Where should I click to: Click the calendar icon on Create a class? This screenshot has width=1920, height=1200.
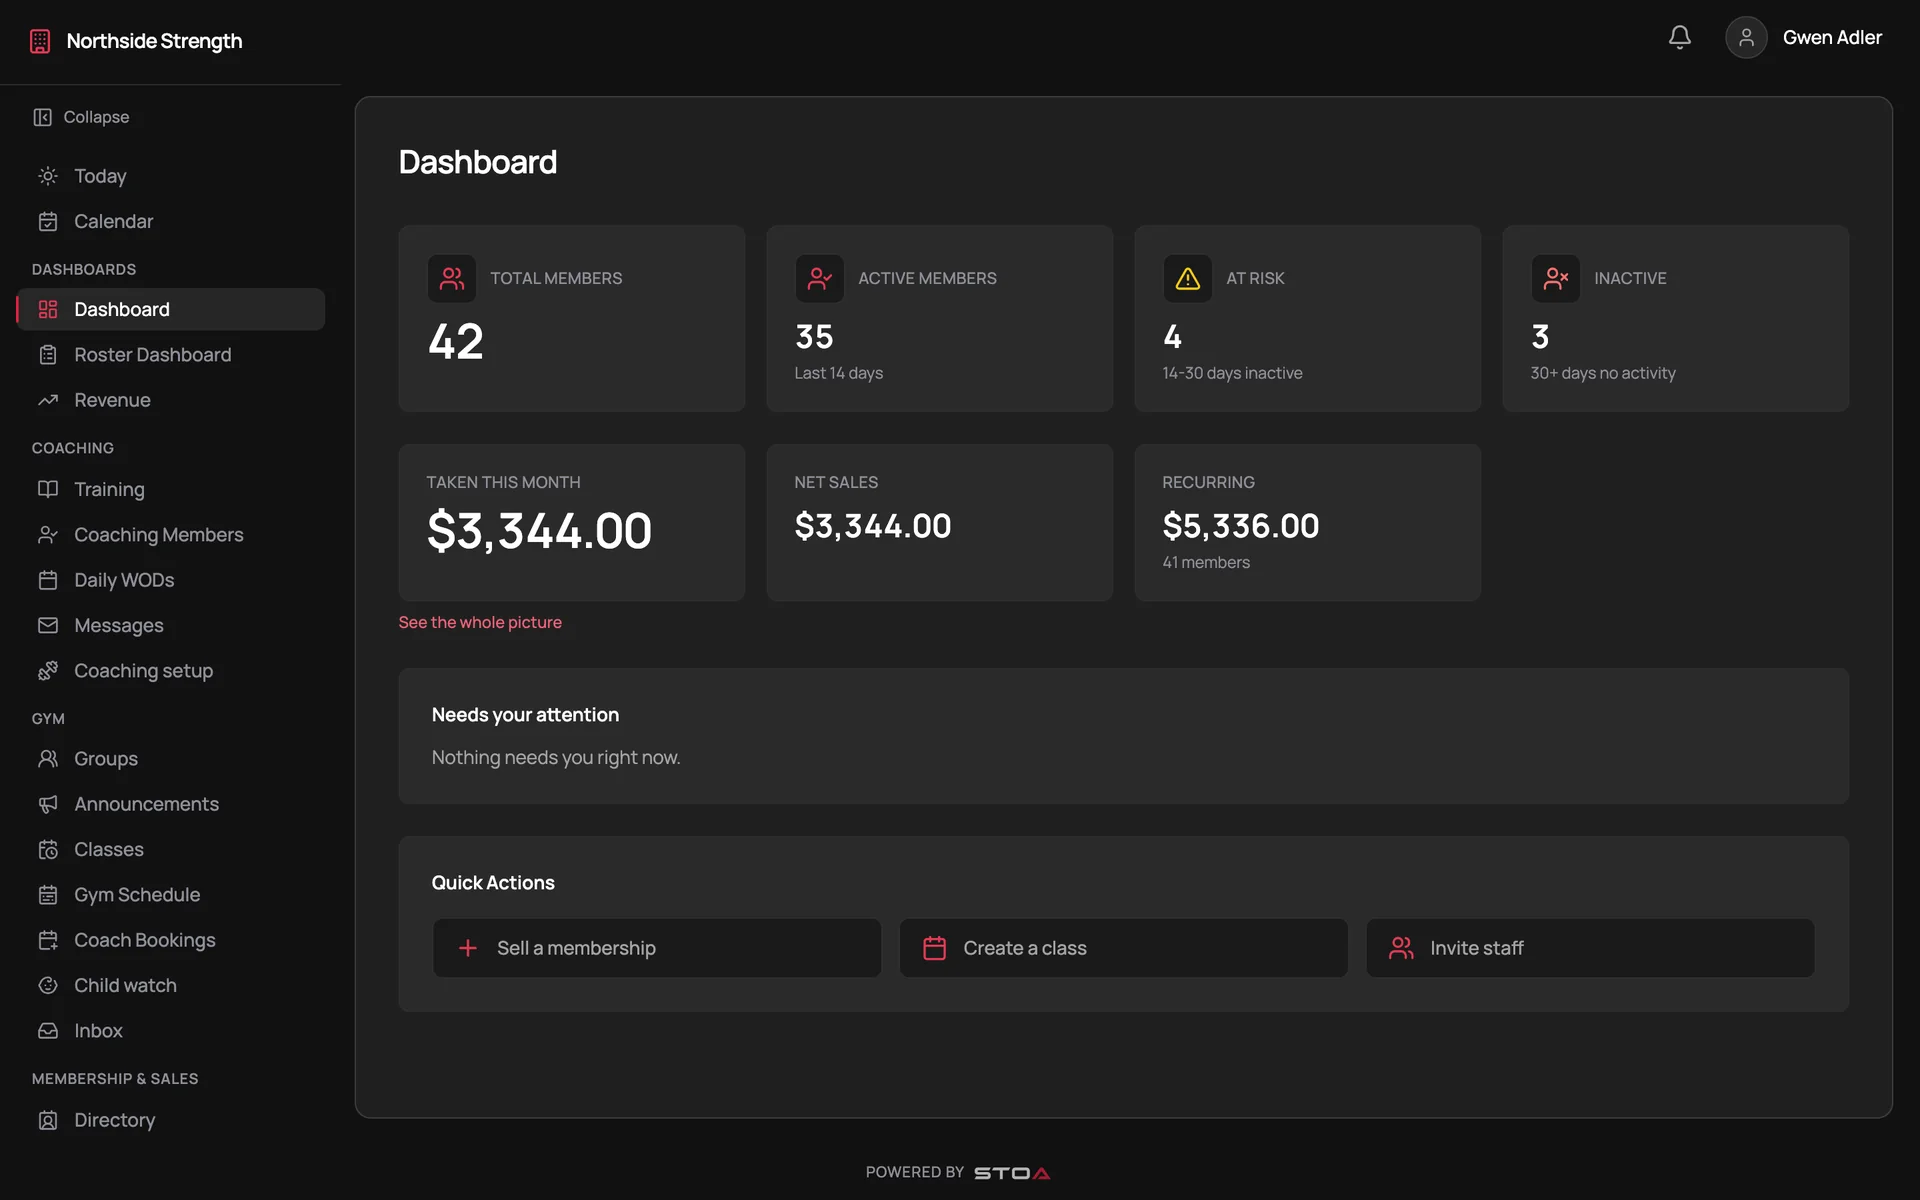click(935, 948)
